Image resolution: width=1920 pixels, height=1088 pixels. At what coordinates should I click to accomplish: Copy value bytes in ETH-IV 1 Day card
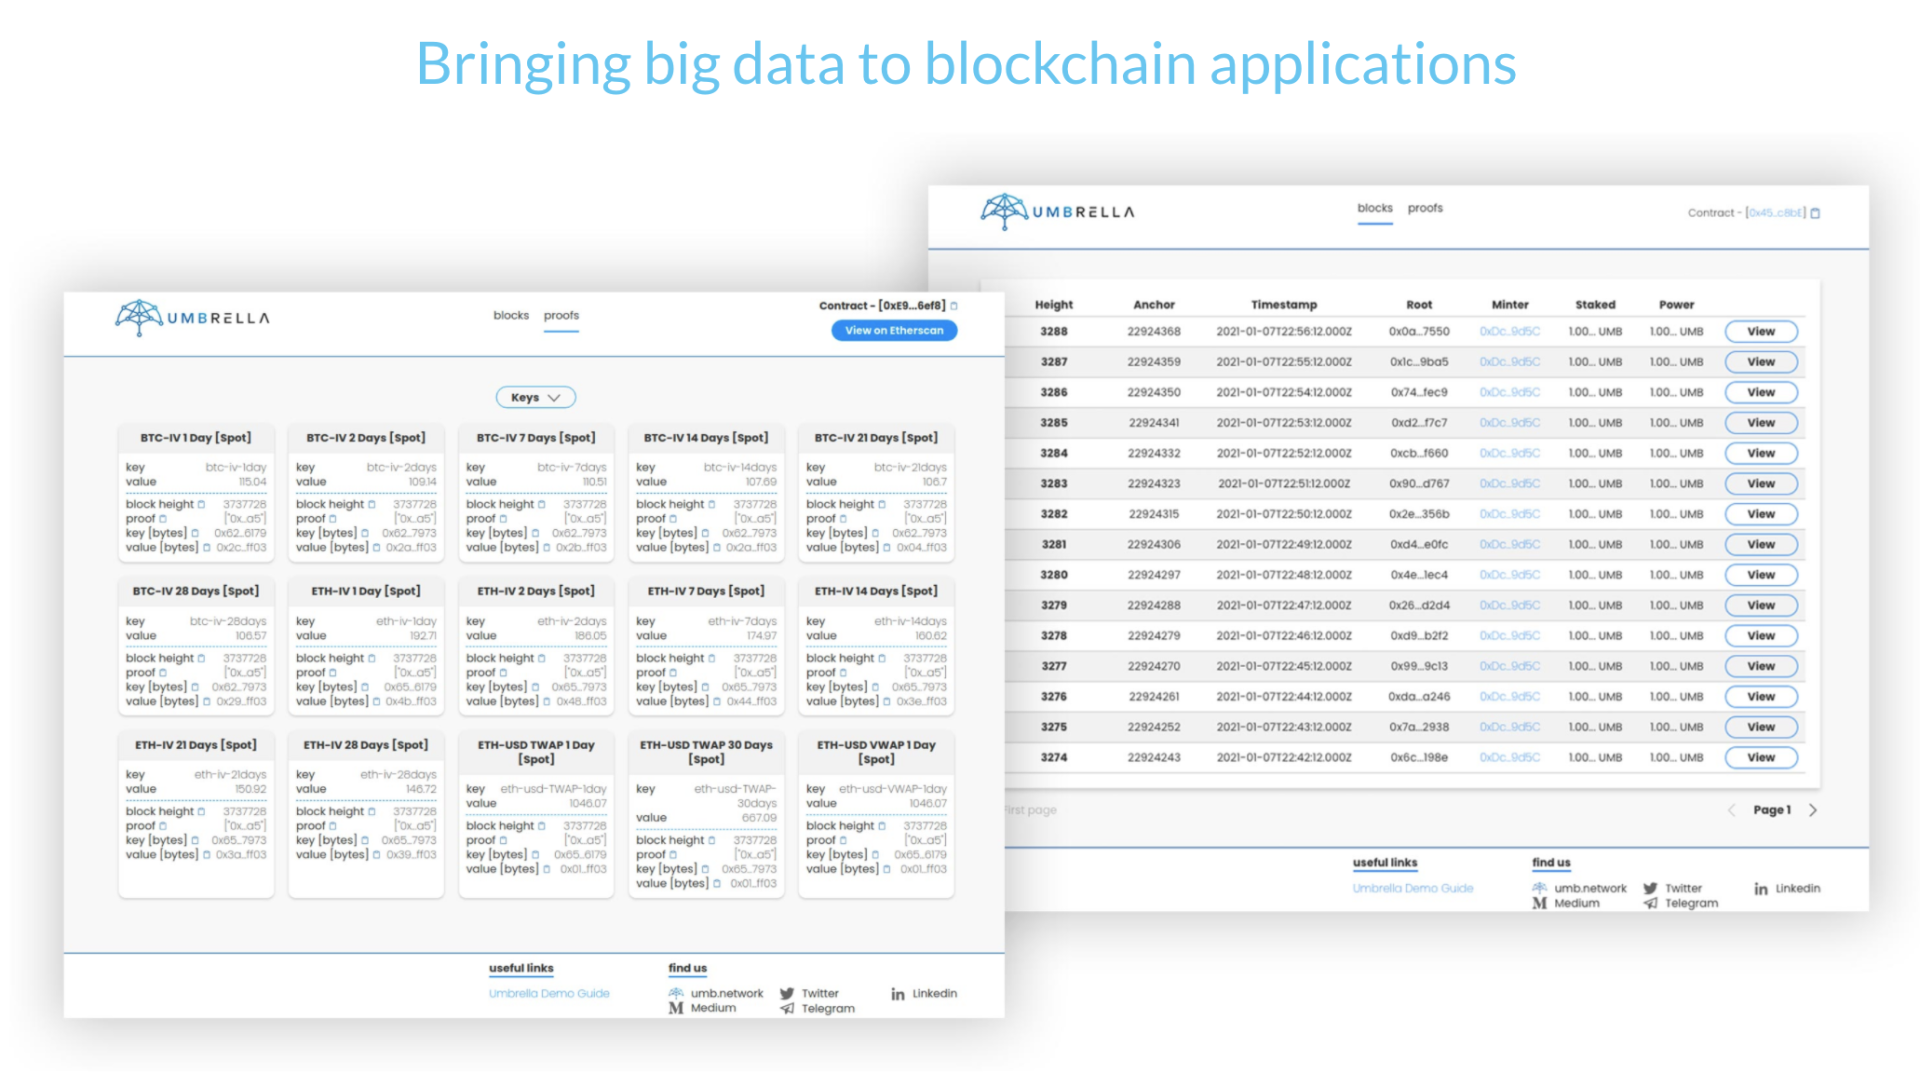pos(377,702)
